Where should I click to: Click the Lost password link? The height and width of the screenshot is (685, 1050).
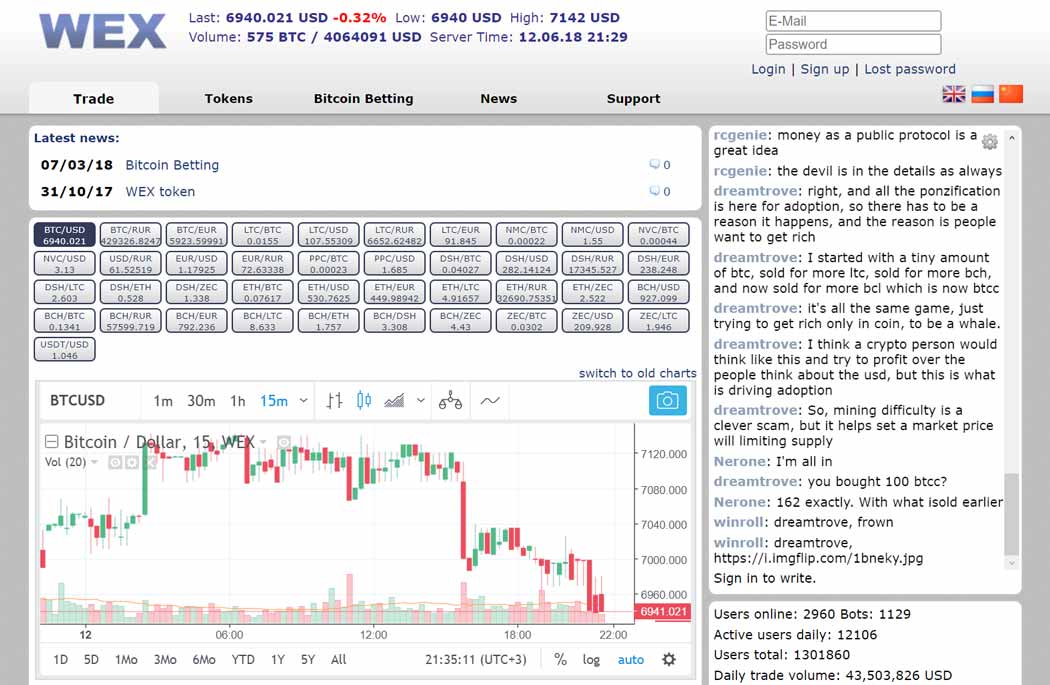pos(910,69)
